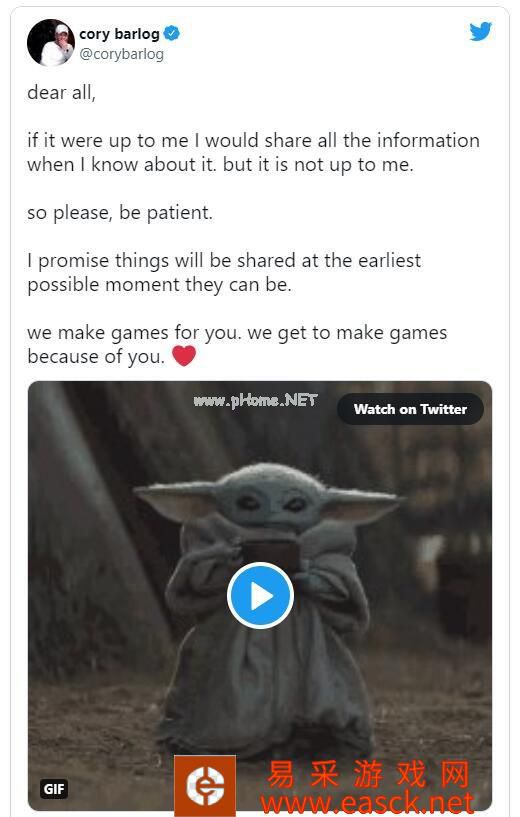
Task: Click the GIF badge on media
Action: [54, 789]
